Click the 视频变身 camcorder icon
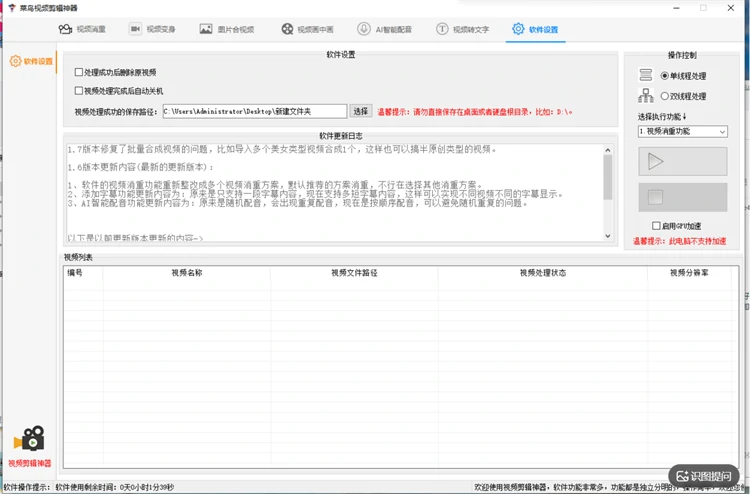The height and width of the screenshot is (494, 750). click(135, 29)
